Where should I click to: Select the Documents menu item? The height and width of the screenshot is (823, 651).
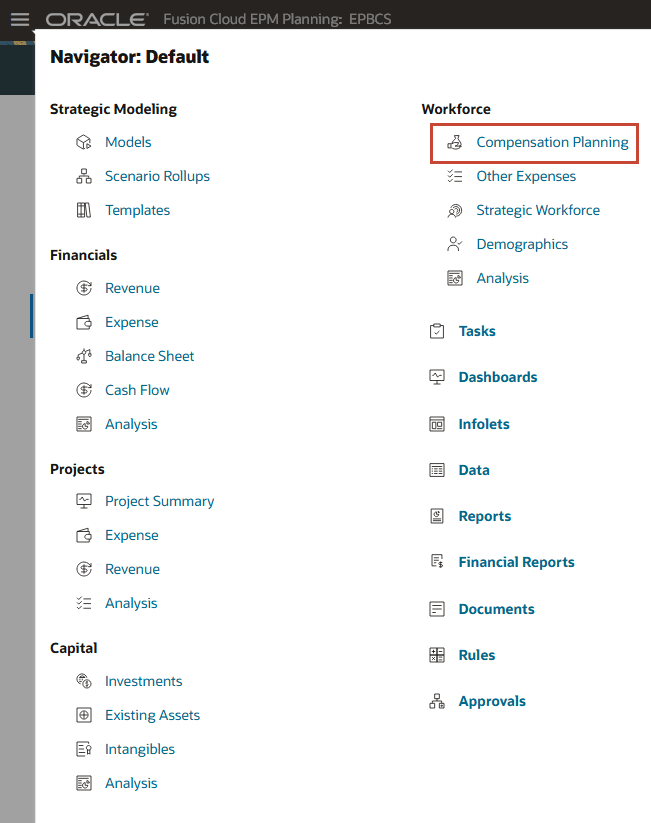497,609
